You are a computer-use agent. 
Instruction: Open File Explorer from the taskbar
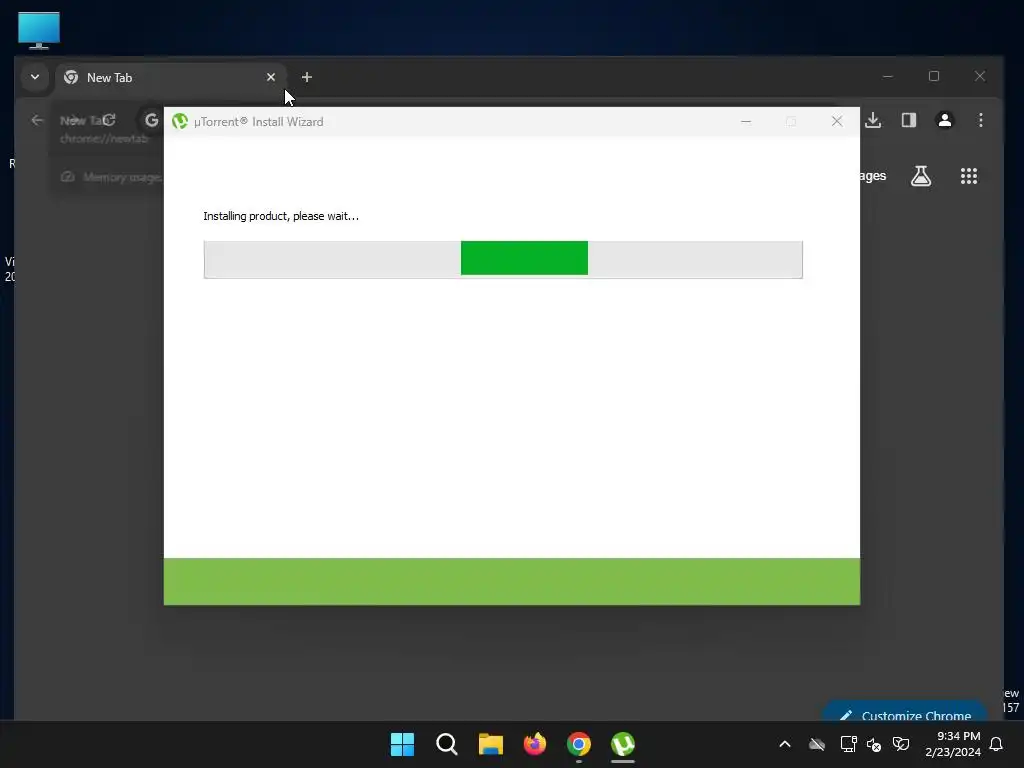490,744
